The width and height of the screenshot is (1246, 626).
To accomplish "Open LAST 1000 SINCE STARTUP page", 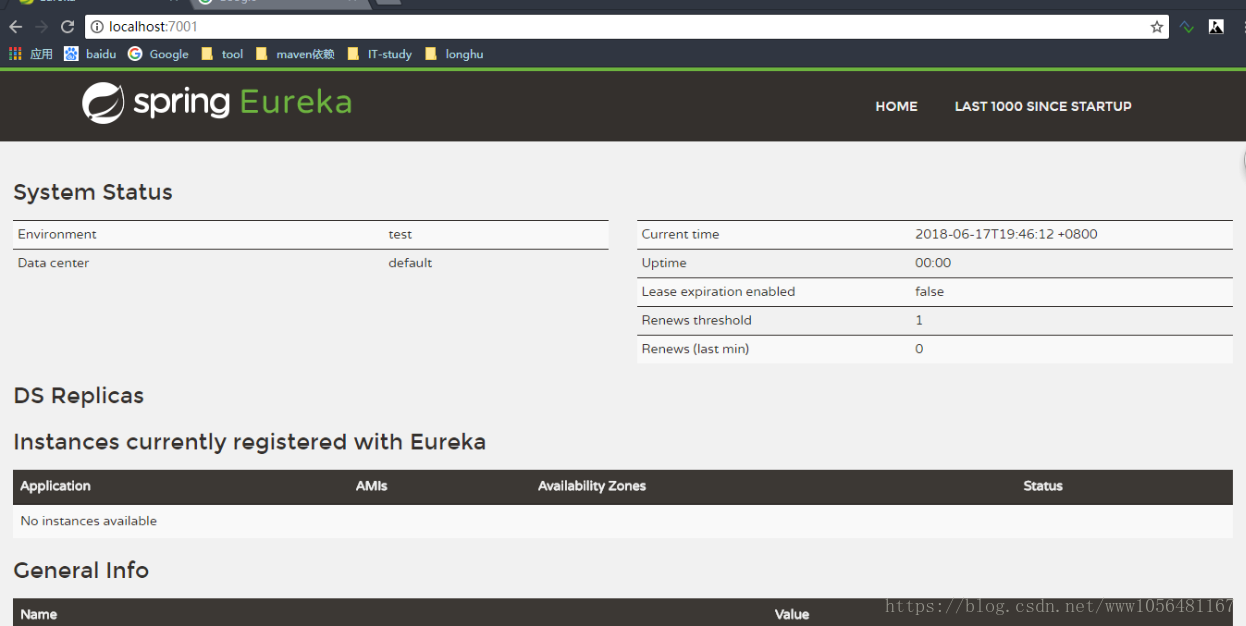I will point(1043,106).
